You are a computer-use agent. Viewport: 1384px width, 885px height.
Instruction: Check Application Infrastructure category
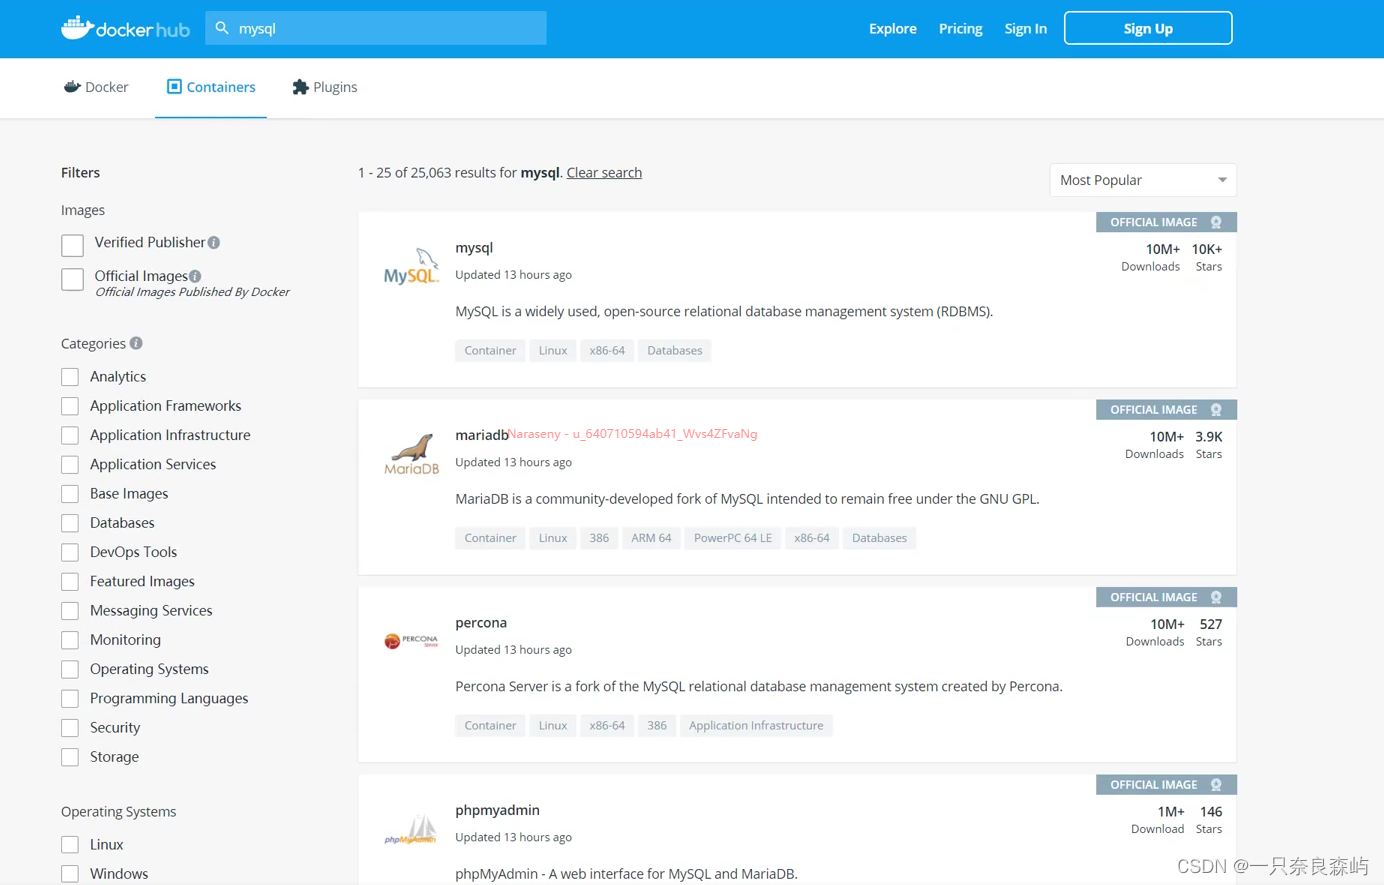[x=70, y=435]
